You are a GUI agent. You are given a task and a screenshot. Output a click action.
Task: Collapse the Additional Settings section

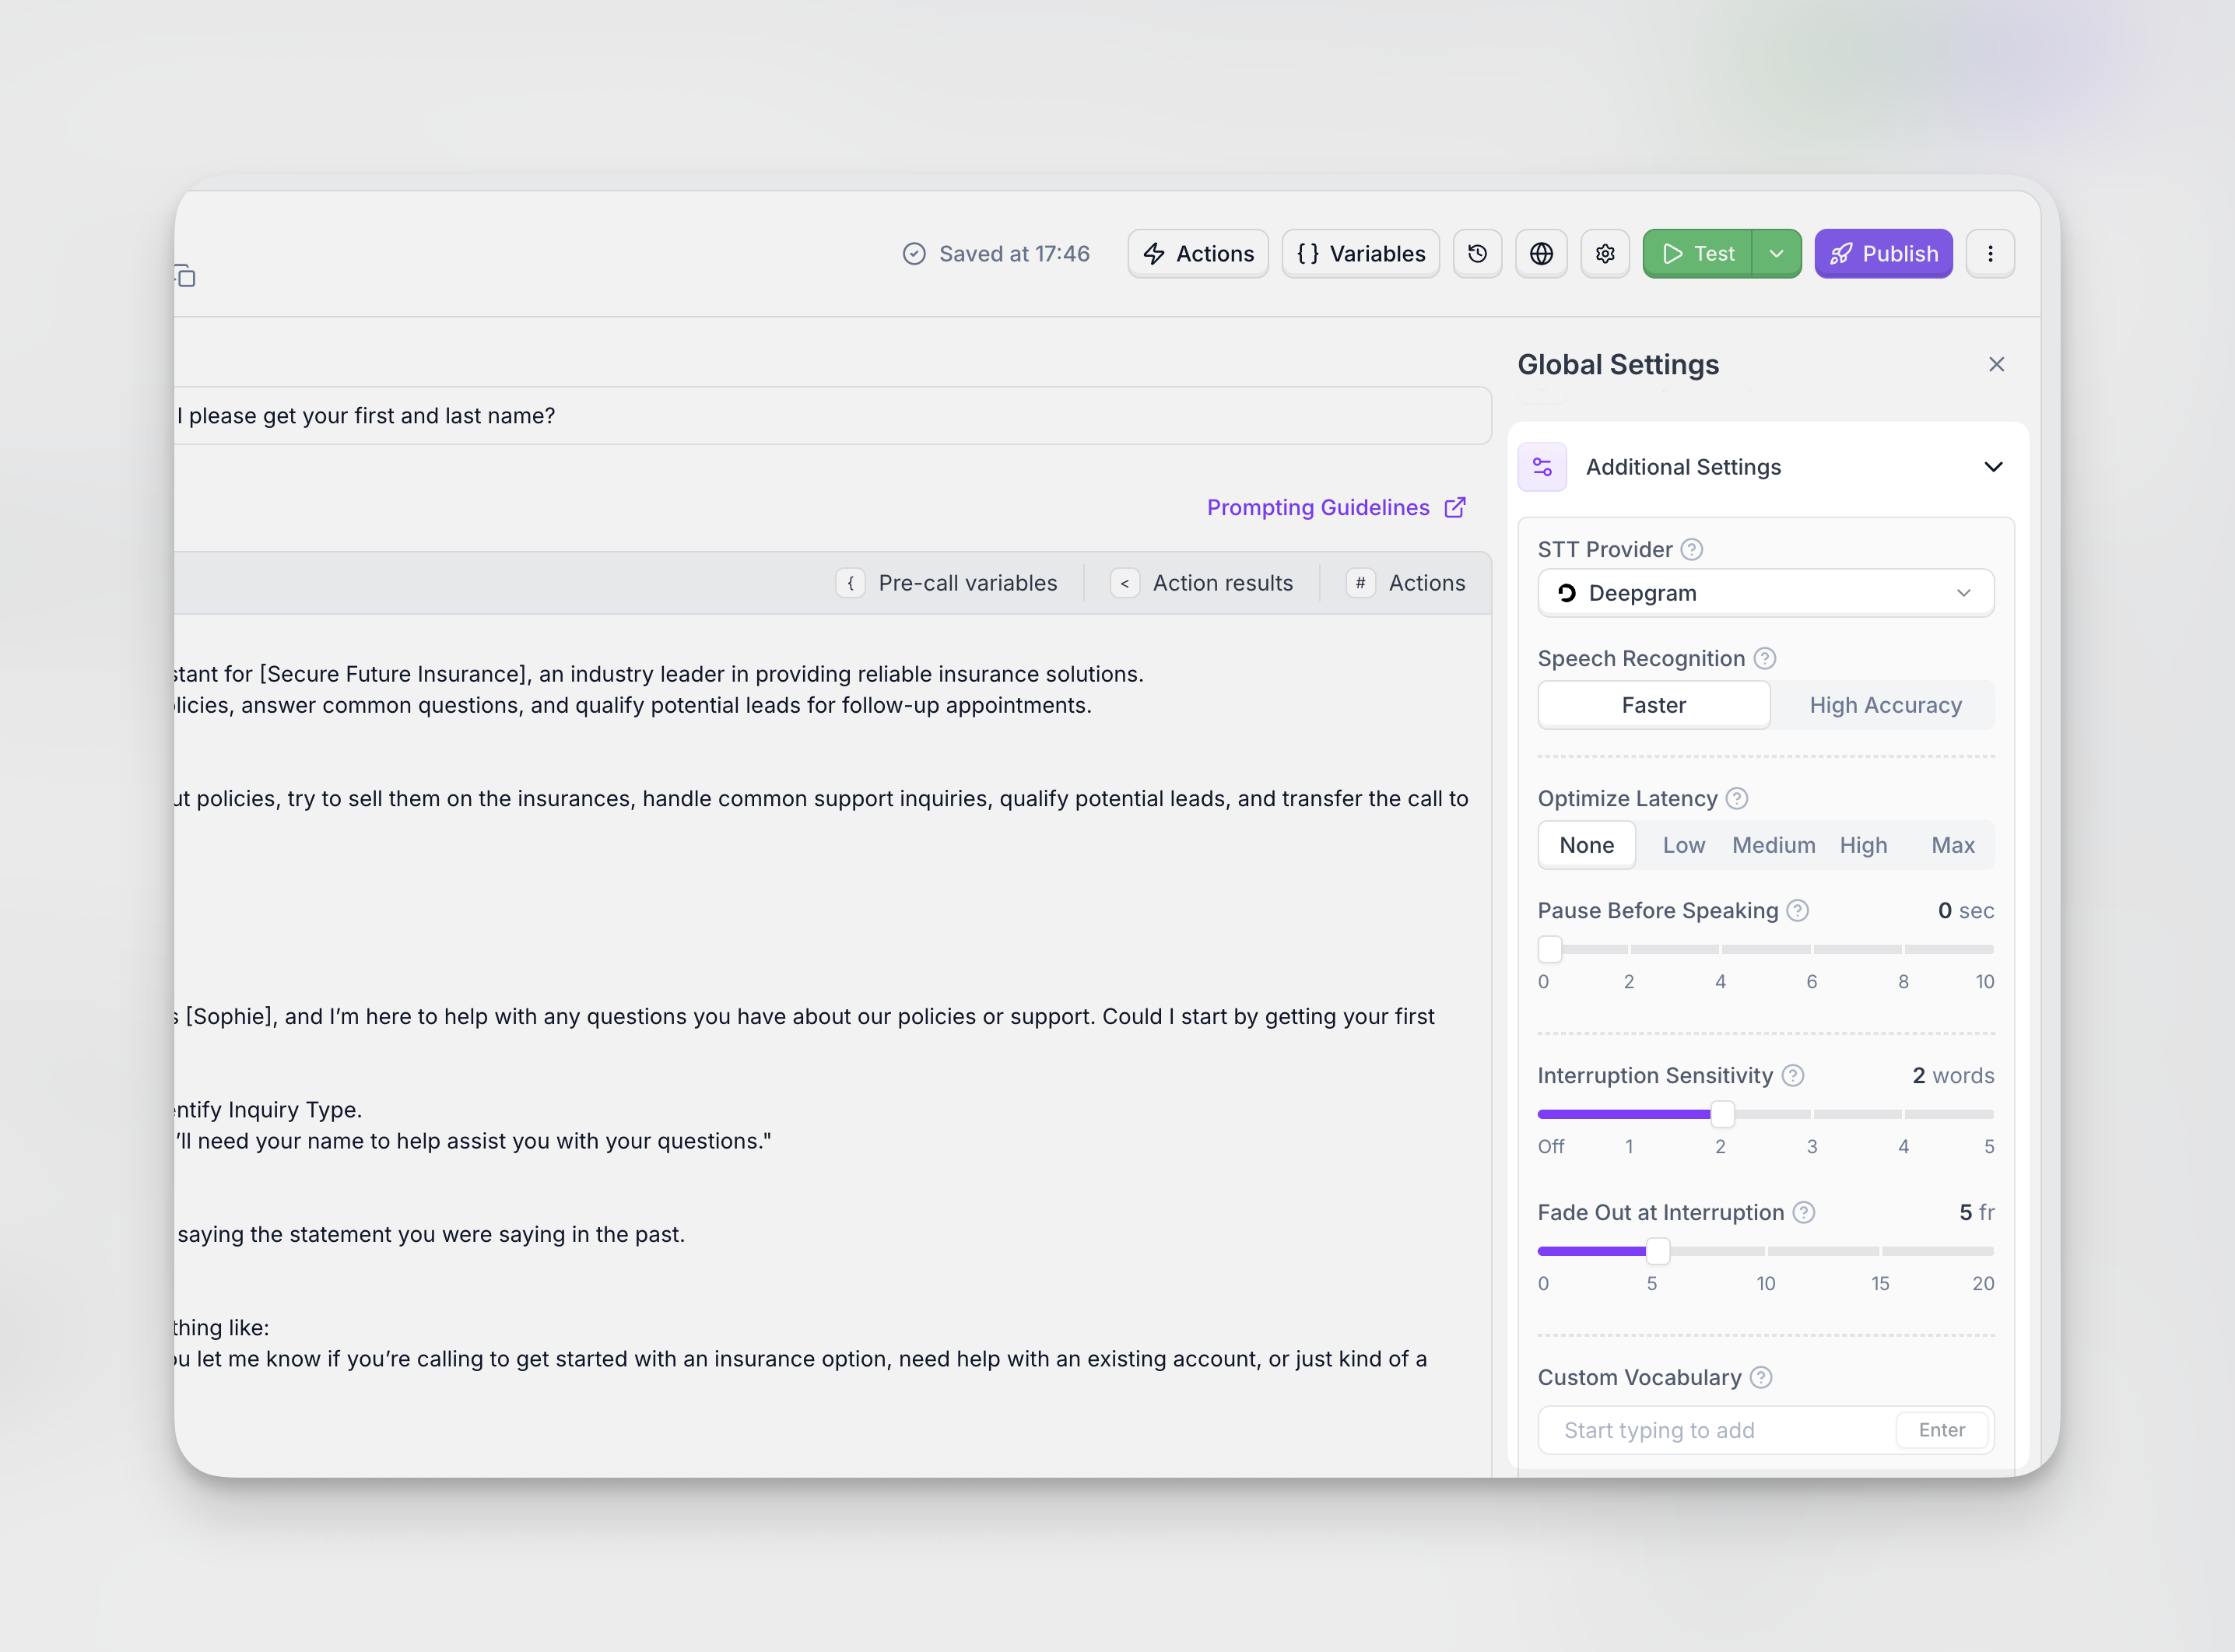[1993, 467]
